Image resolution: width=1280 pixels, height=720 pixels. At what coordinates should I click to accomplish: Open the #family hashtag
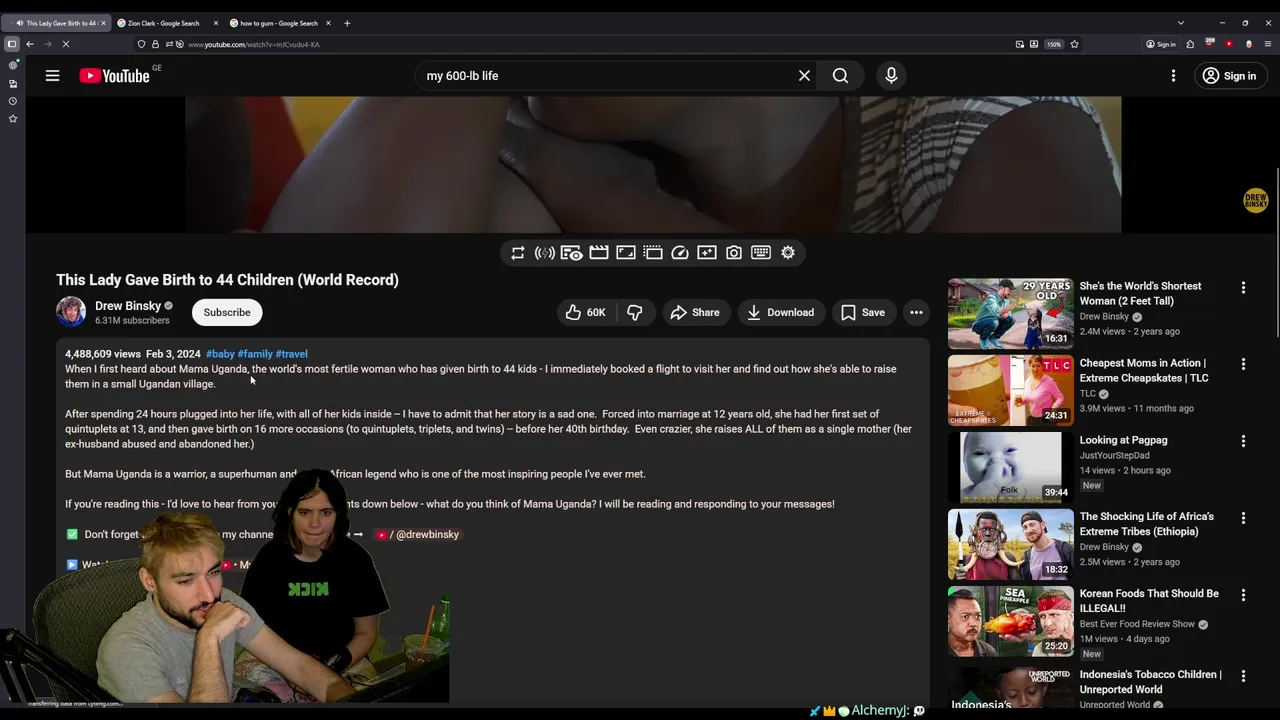point(255,354)
